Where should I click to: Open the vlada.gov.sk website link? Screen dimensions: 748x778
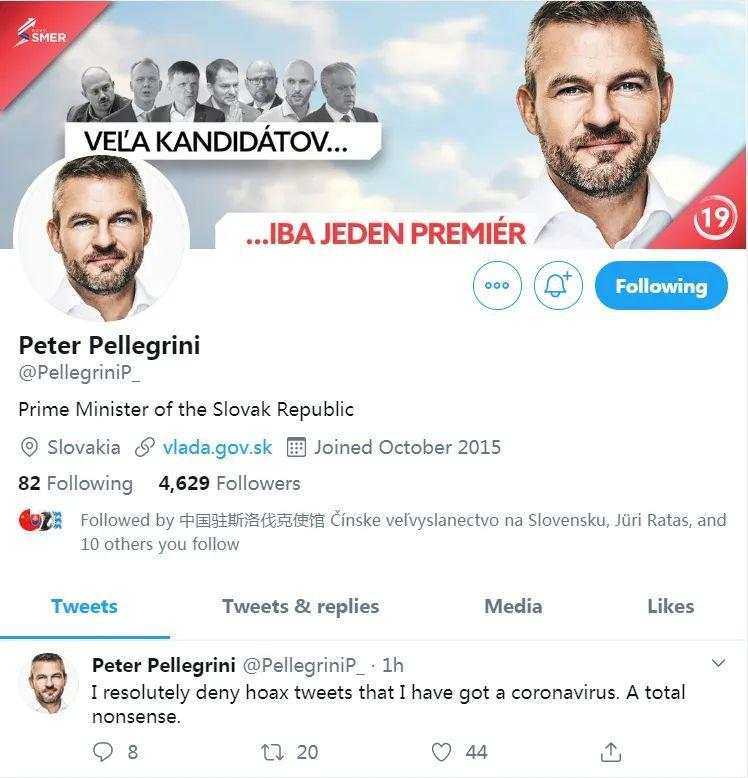[x=217, y=448]
